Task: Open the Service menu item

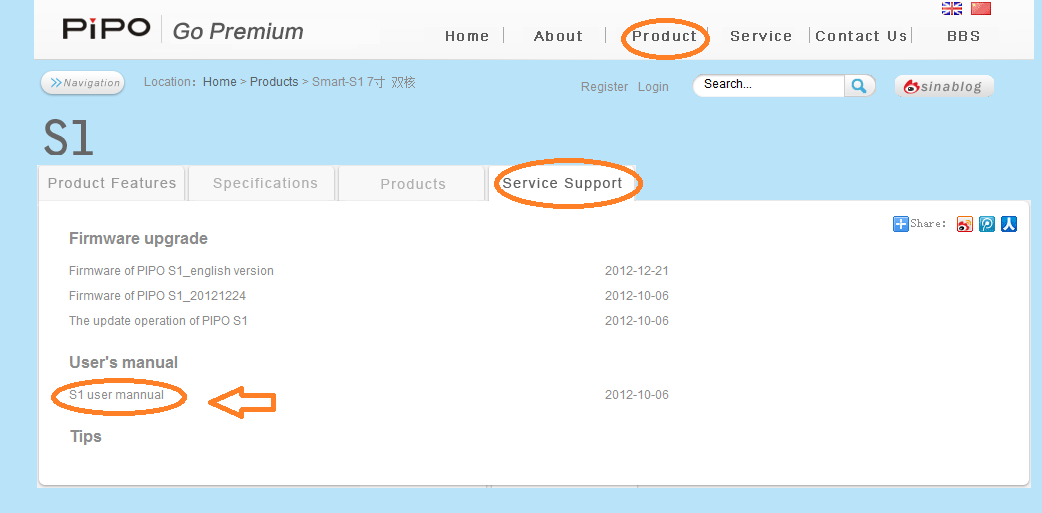Action: [761, 36]
